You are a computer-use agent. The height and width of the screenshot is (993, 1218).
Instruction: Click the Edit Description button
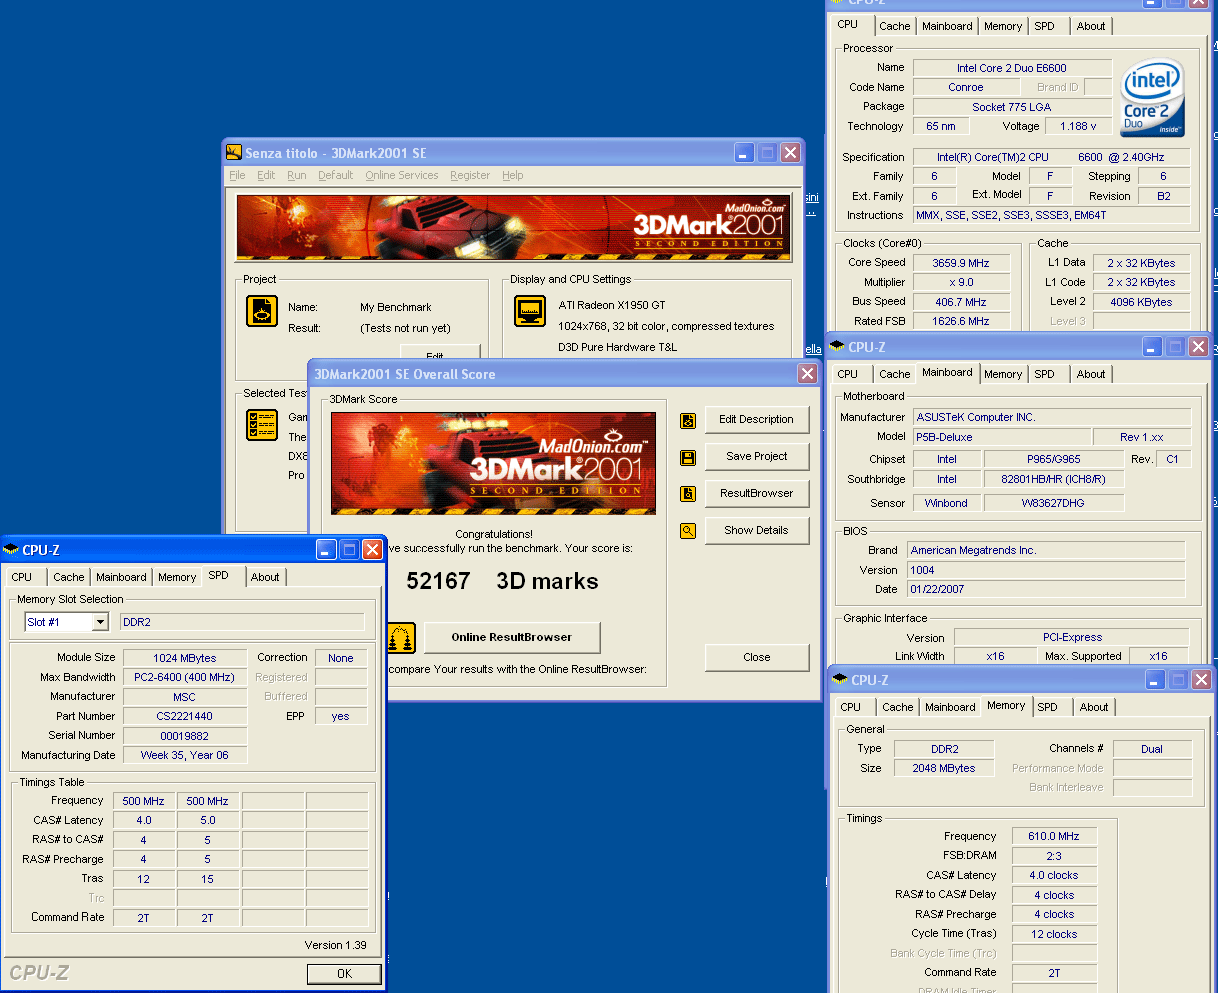tap(756, 420)
